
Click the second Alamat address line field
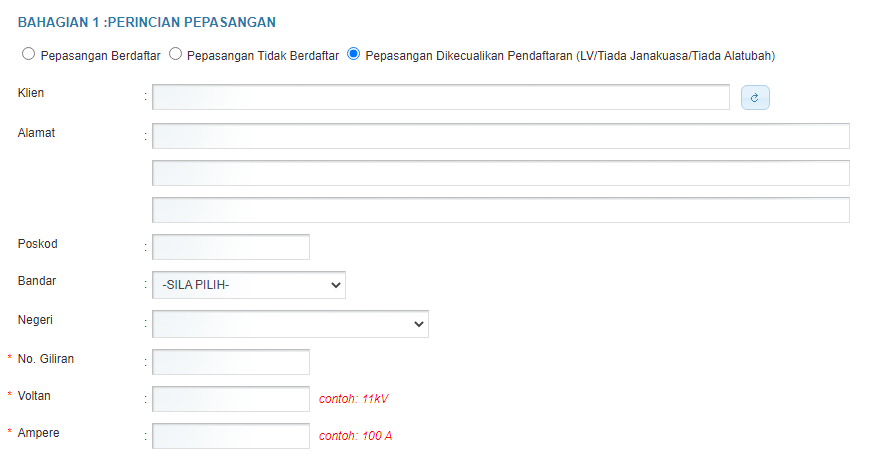pyautogui.click(x=501, y=173)
